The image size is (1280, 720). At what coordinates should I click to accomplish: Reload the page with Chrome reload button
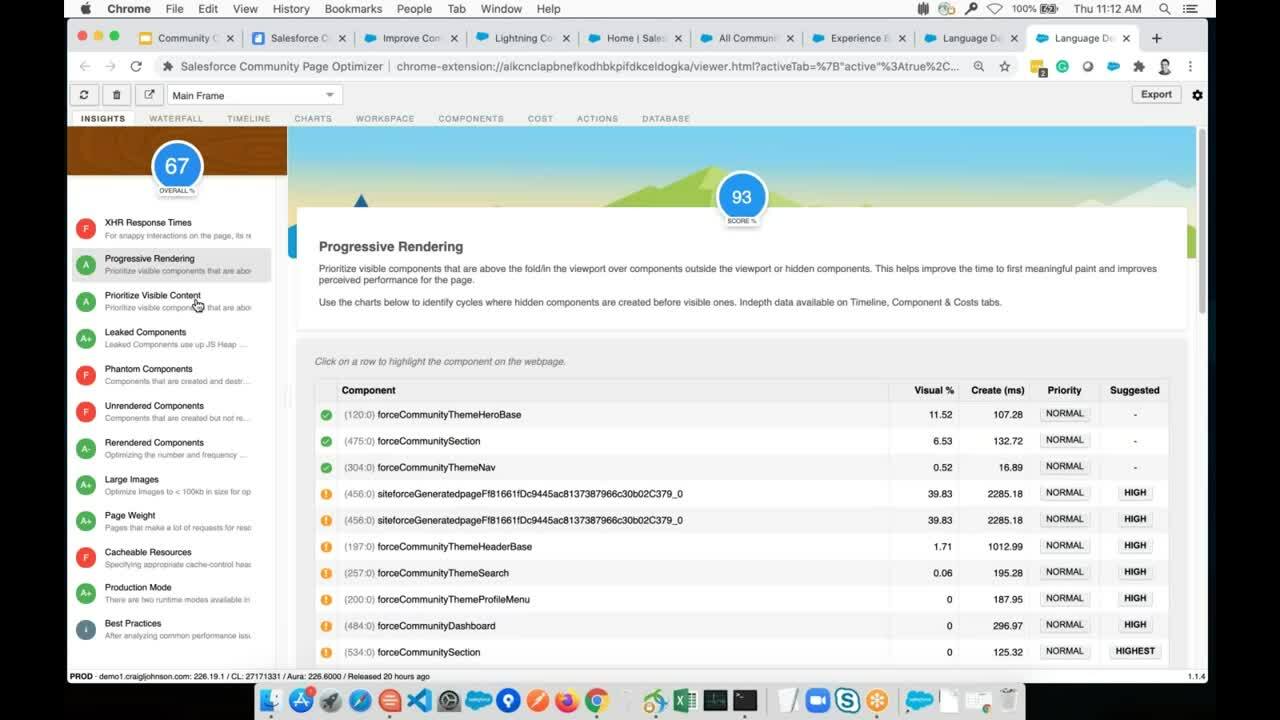[x=136, y=66]
